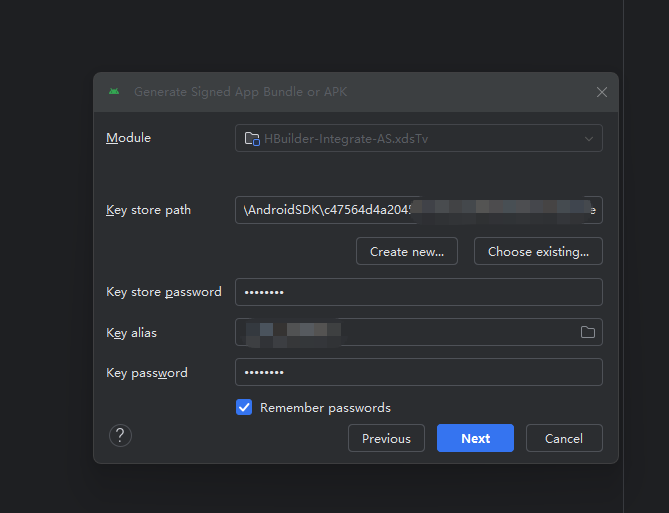The width and height of the screenshot is (669, 513).
Task: Proceed with the Next button
Action: point(475,438)
